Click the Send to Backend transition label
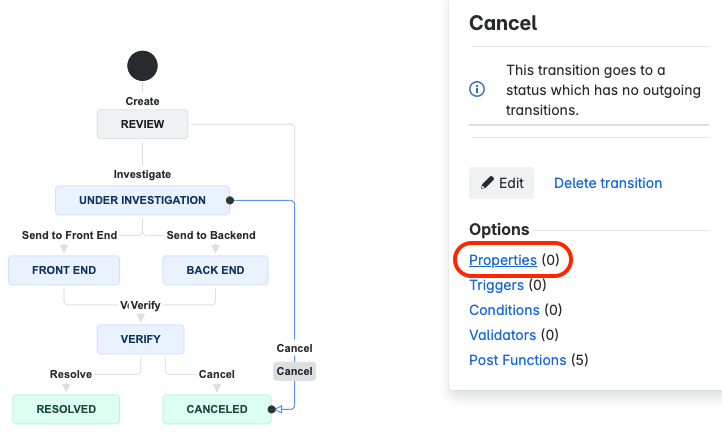This screenshot has width=722, height=438. (x=211, y=235)
